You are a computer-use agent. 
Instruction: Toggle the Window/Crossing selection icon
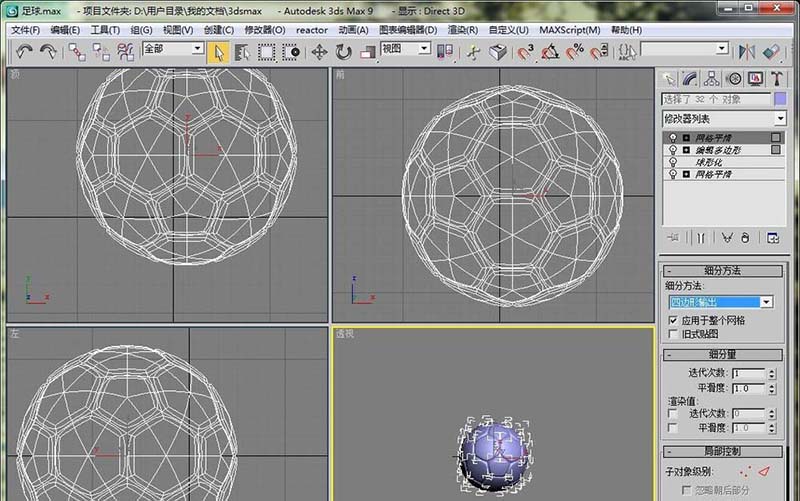[291, 52]
